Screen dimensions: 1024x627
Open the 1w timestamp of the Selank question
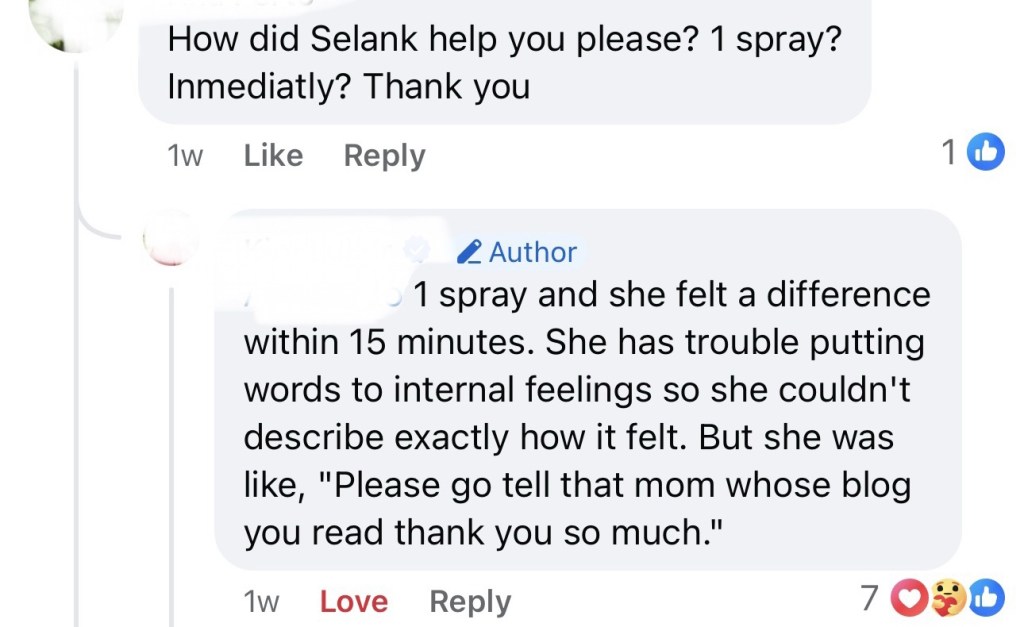pyautogui.click(x=186, y=156)
